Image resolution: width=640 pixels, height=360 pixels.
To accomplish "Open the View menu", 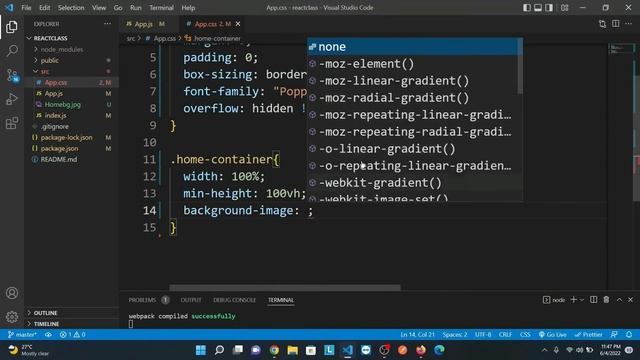I will click(x=99, y=7).
